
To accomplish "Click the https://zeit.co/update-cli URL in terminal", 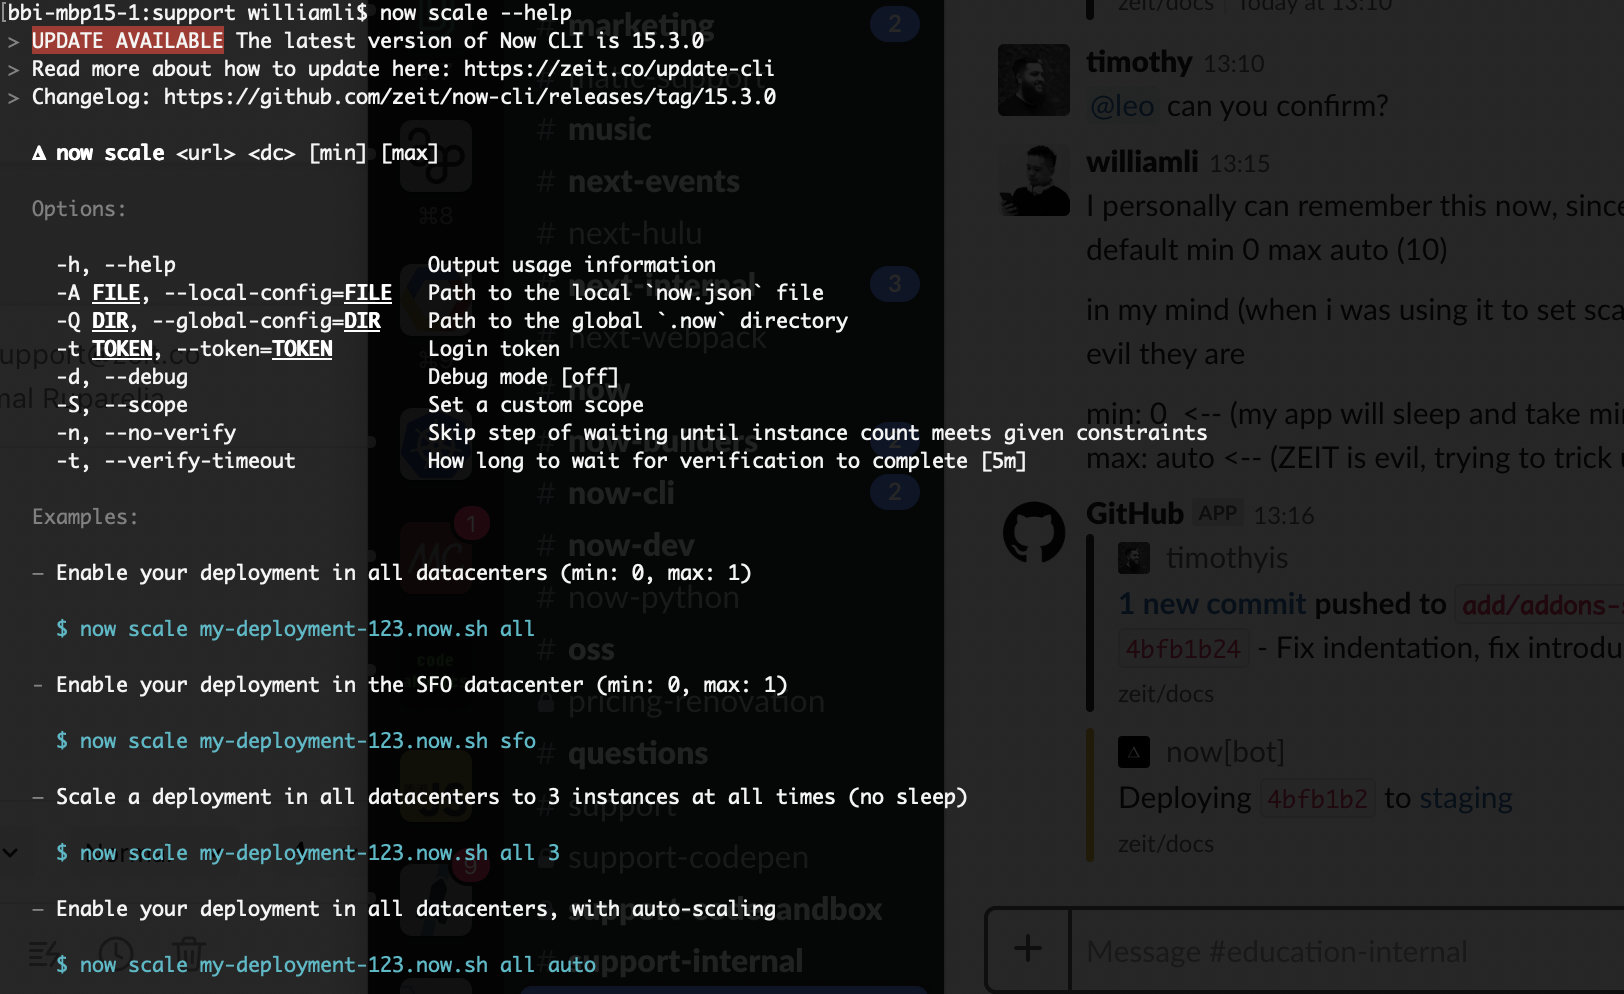I will coord(619,69).
